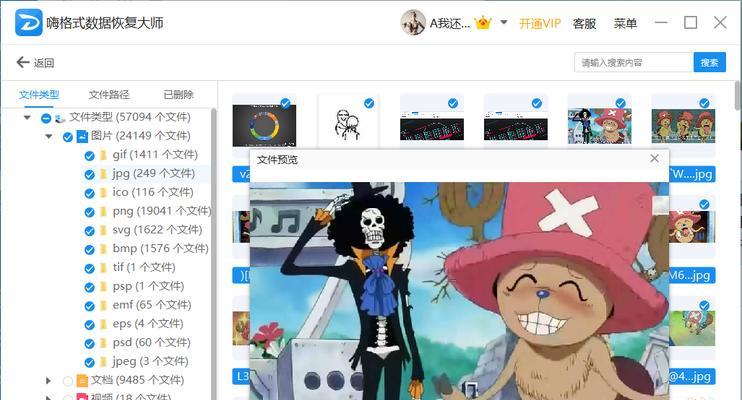Image resolution: width=742 pixels, height=400 pixels.
Task: Collapse the 图片 tree node
Action: [48, 136]
